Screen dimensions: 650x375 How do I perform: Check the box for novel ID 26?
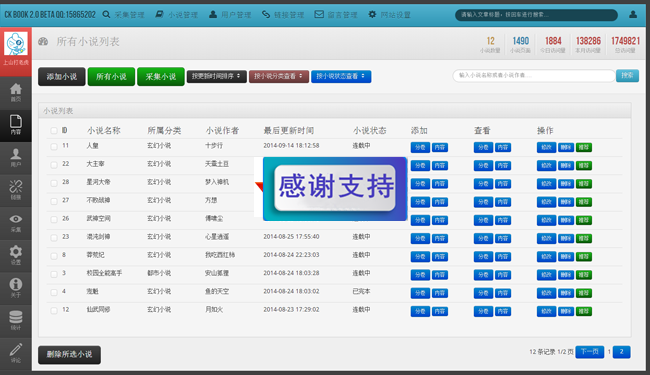tap(54, 219)
